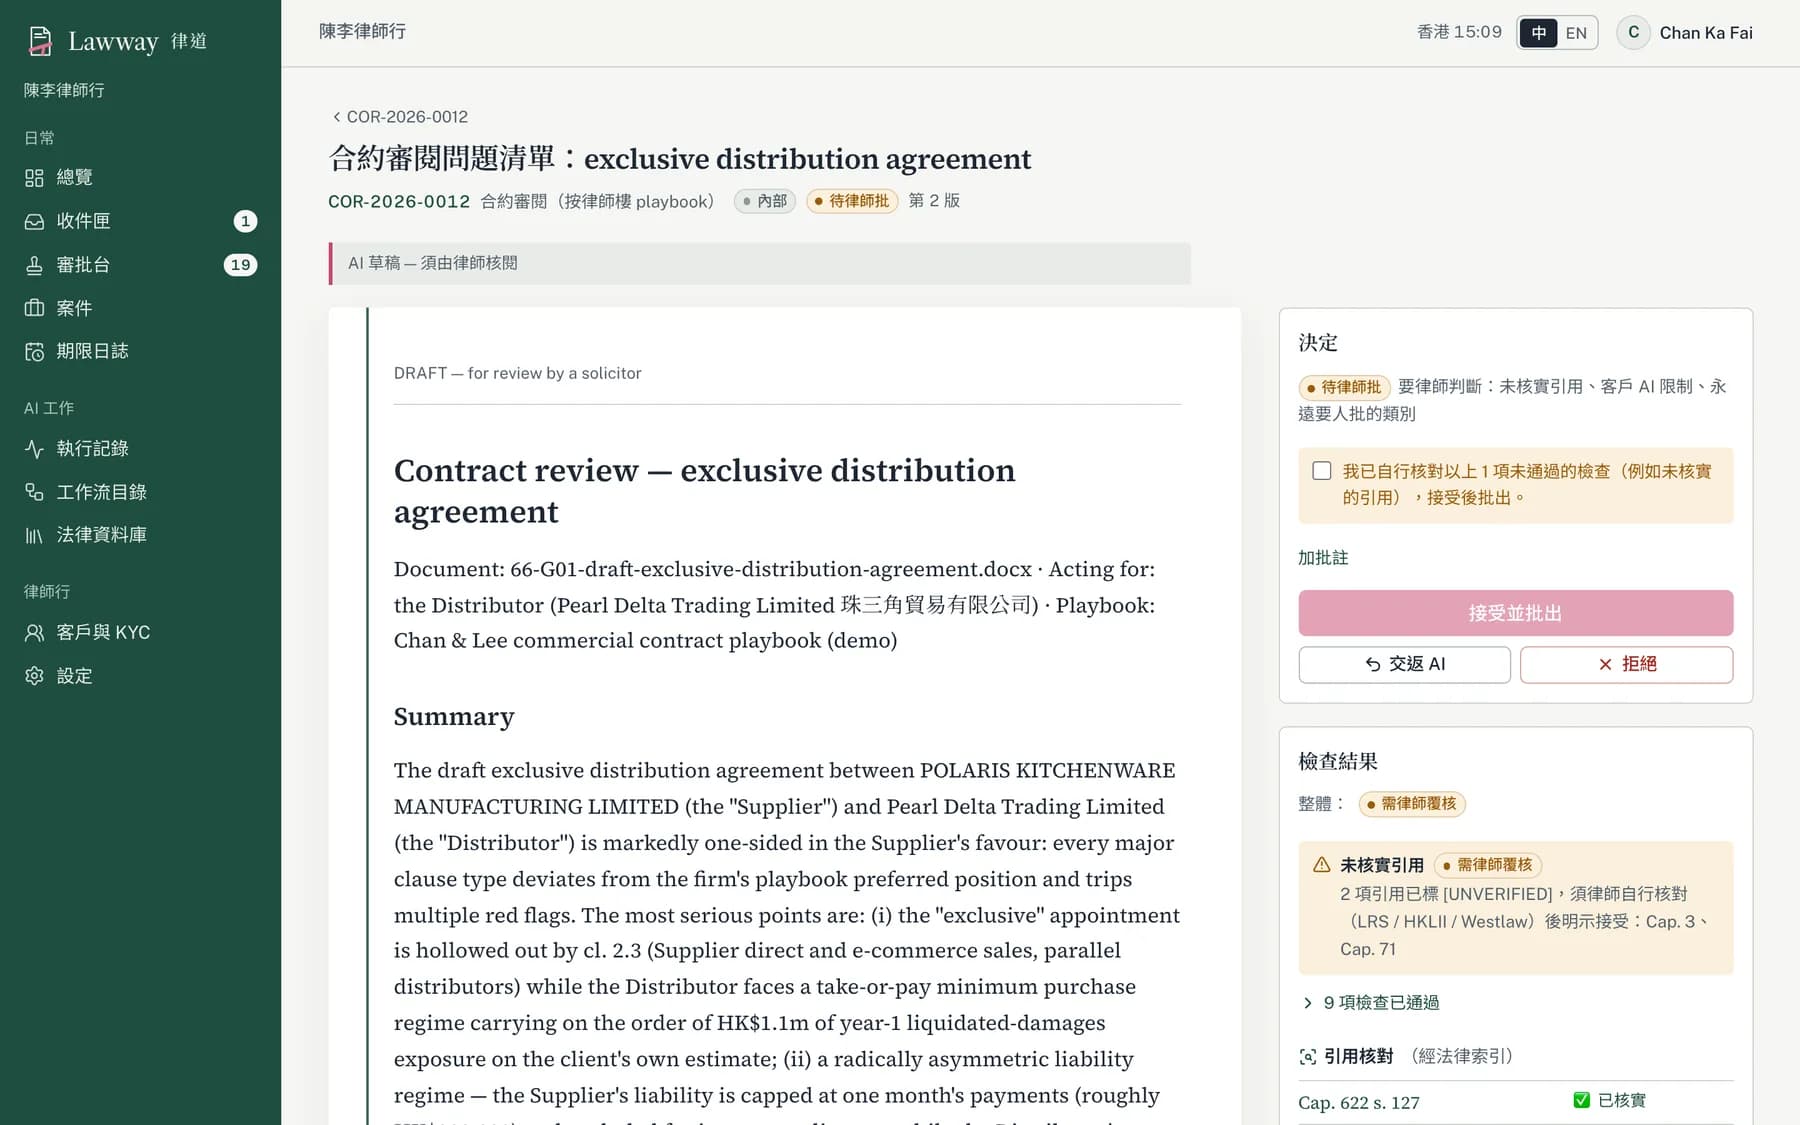Screen dimensions: 1800x1125
Task: Go back to COR-2026-0012
Action: (x=400, y=117)
